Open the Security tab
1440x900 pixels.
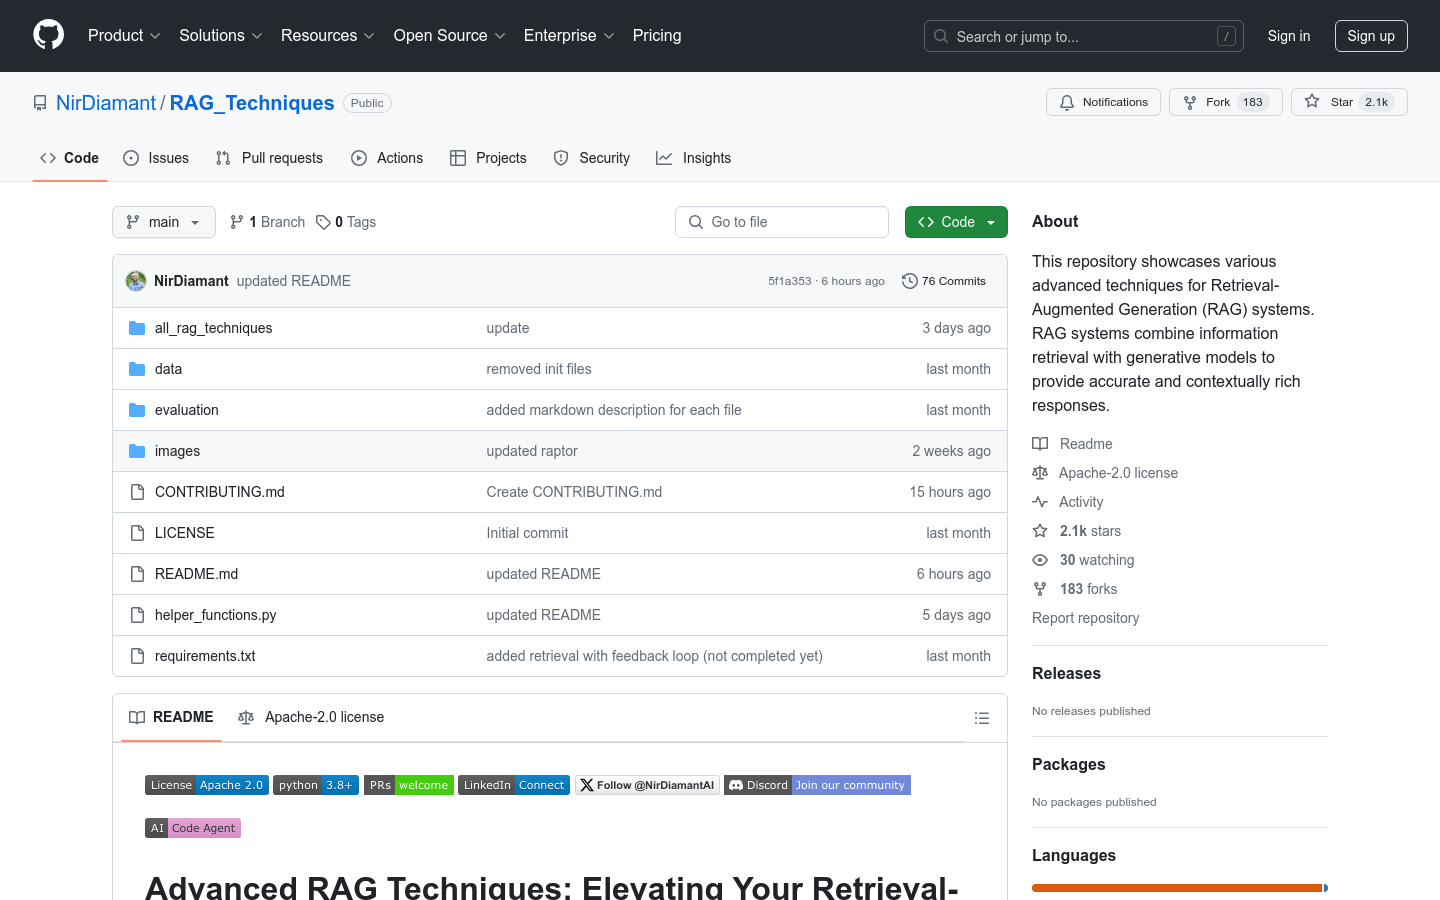tap(592, 158)
